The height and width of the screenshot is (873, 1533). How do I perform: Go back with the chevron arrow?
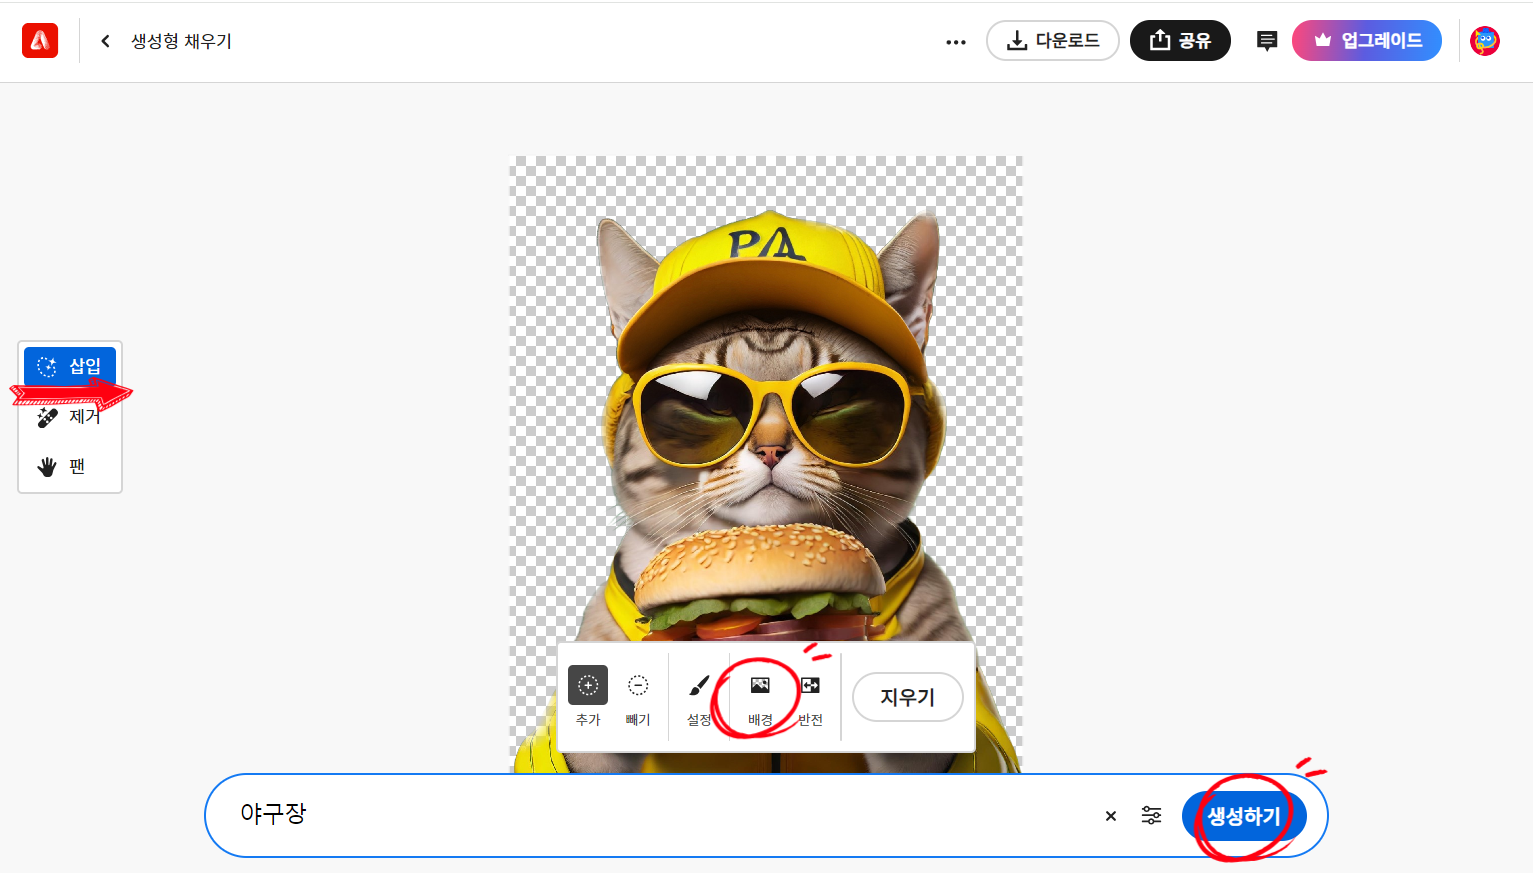[105, 41]
